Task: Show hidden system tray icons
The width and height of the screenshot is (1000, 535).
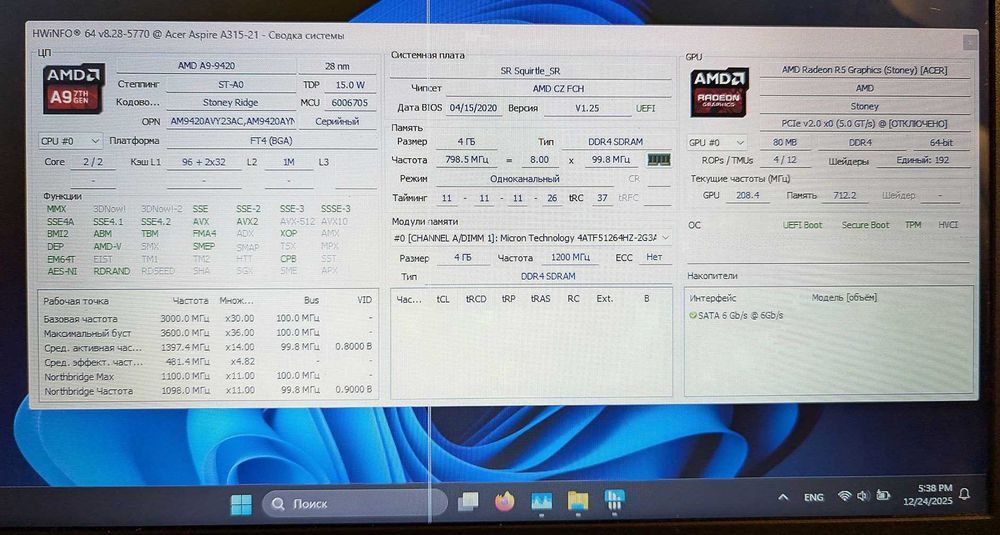Action: pyautogui.click(x=784, y=497)
